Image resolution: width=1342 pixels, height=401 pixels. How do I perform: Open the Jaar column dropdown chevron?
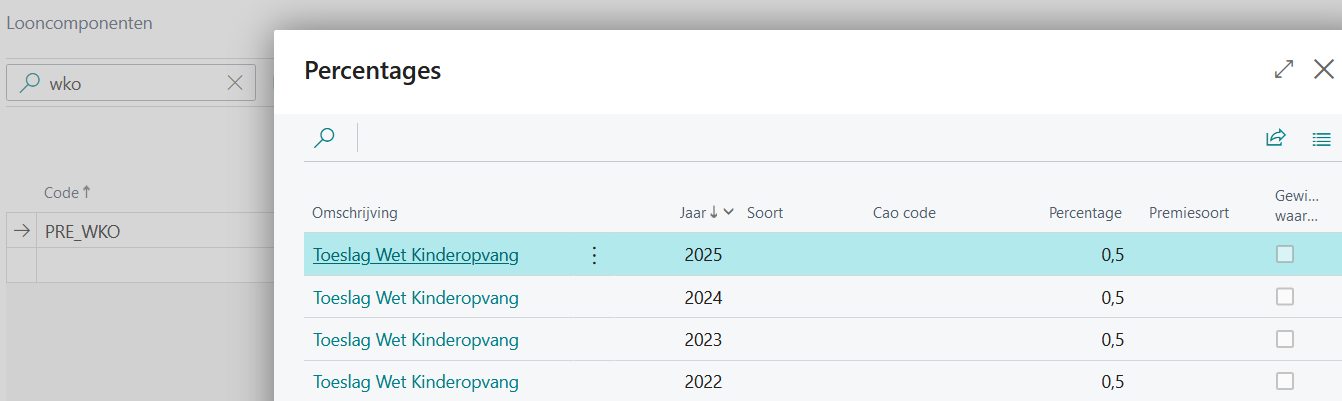729,212
